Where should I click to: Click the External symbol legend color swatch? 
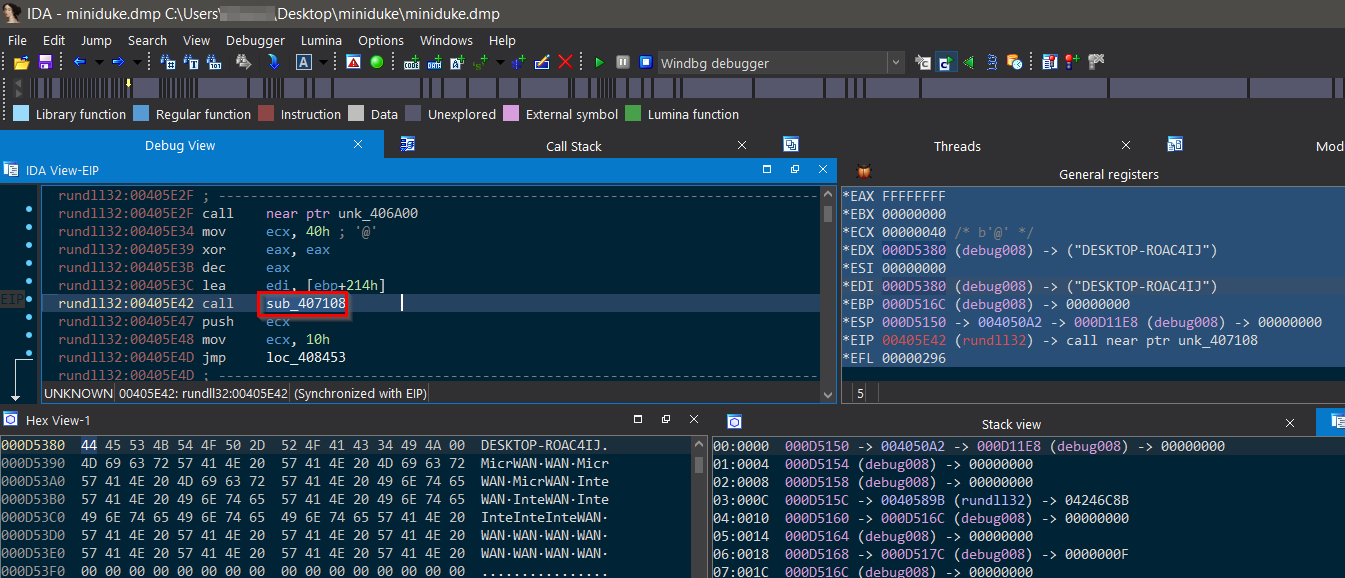coord(511,114)
